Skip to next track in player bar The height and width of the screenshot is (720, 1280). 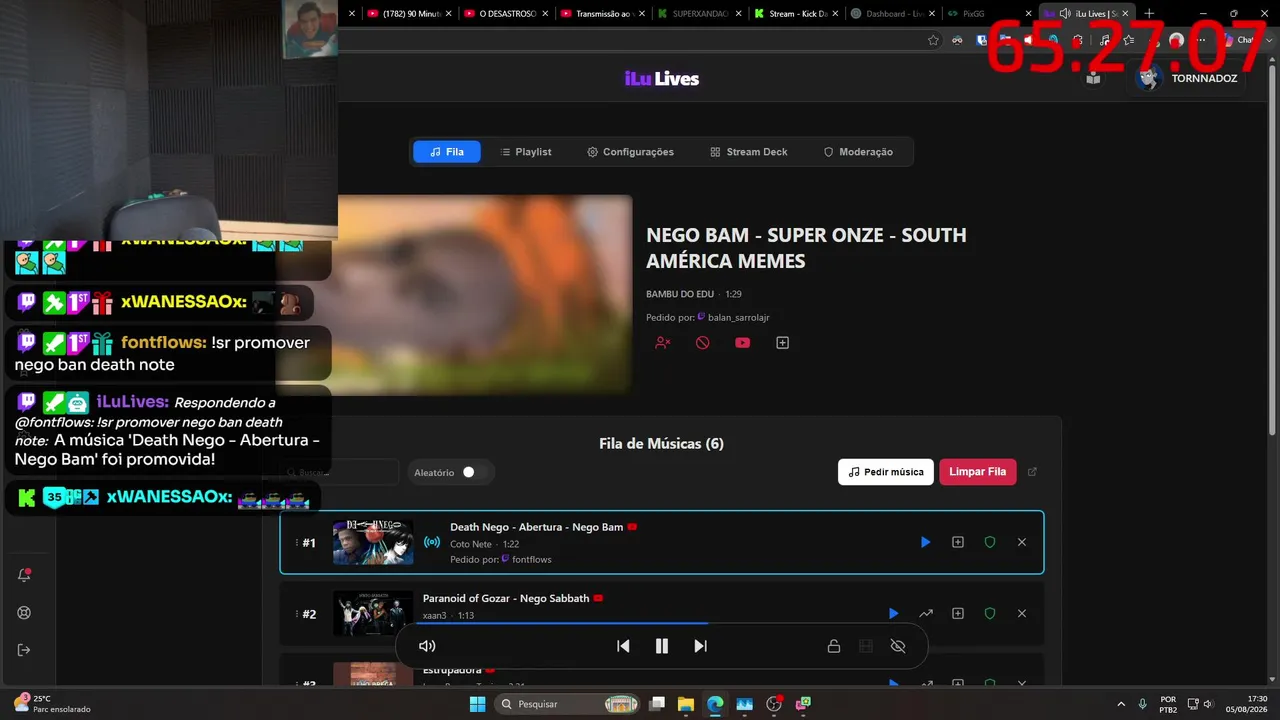point(700,646)
